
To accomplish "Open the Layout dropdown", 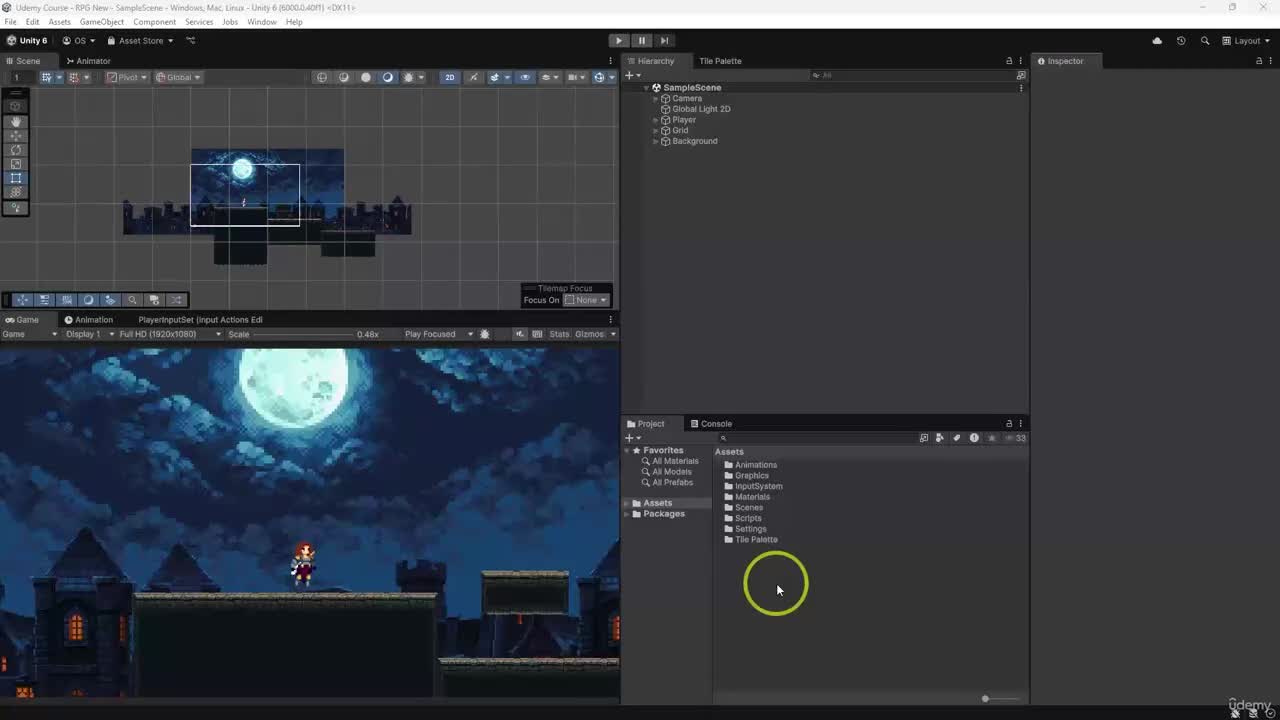I will [x=1246, y=41].
